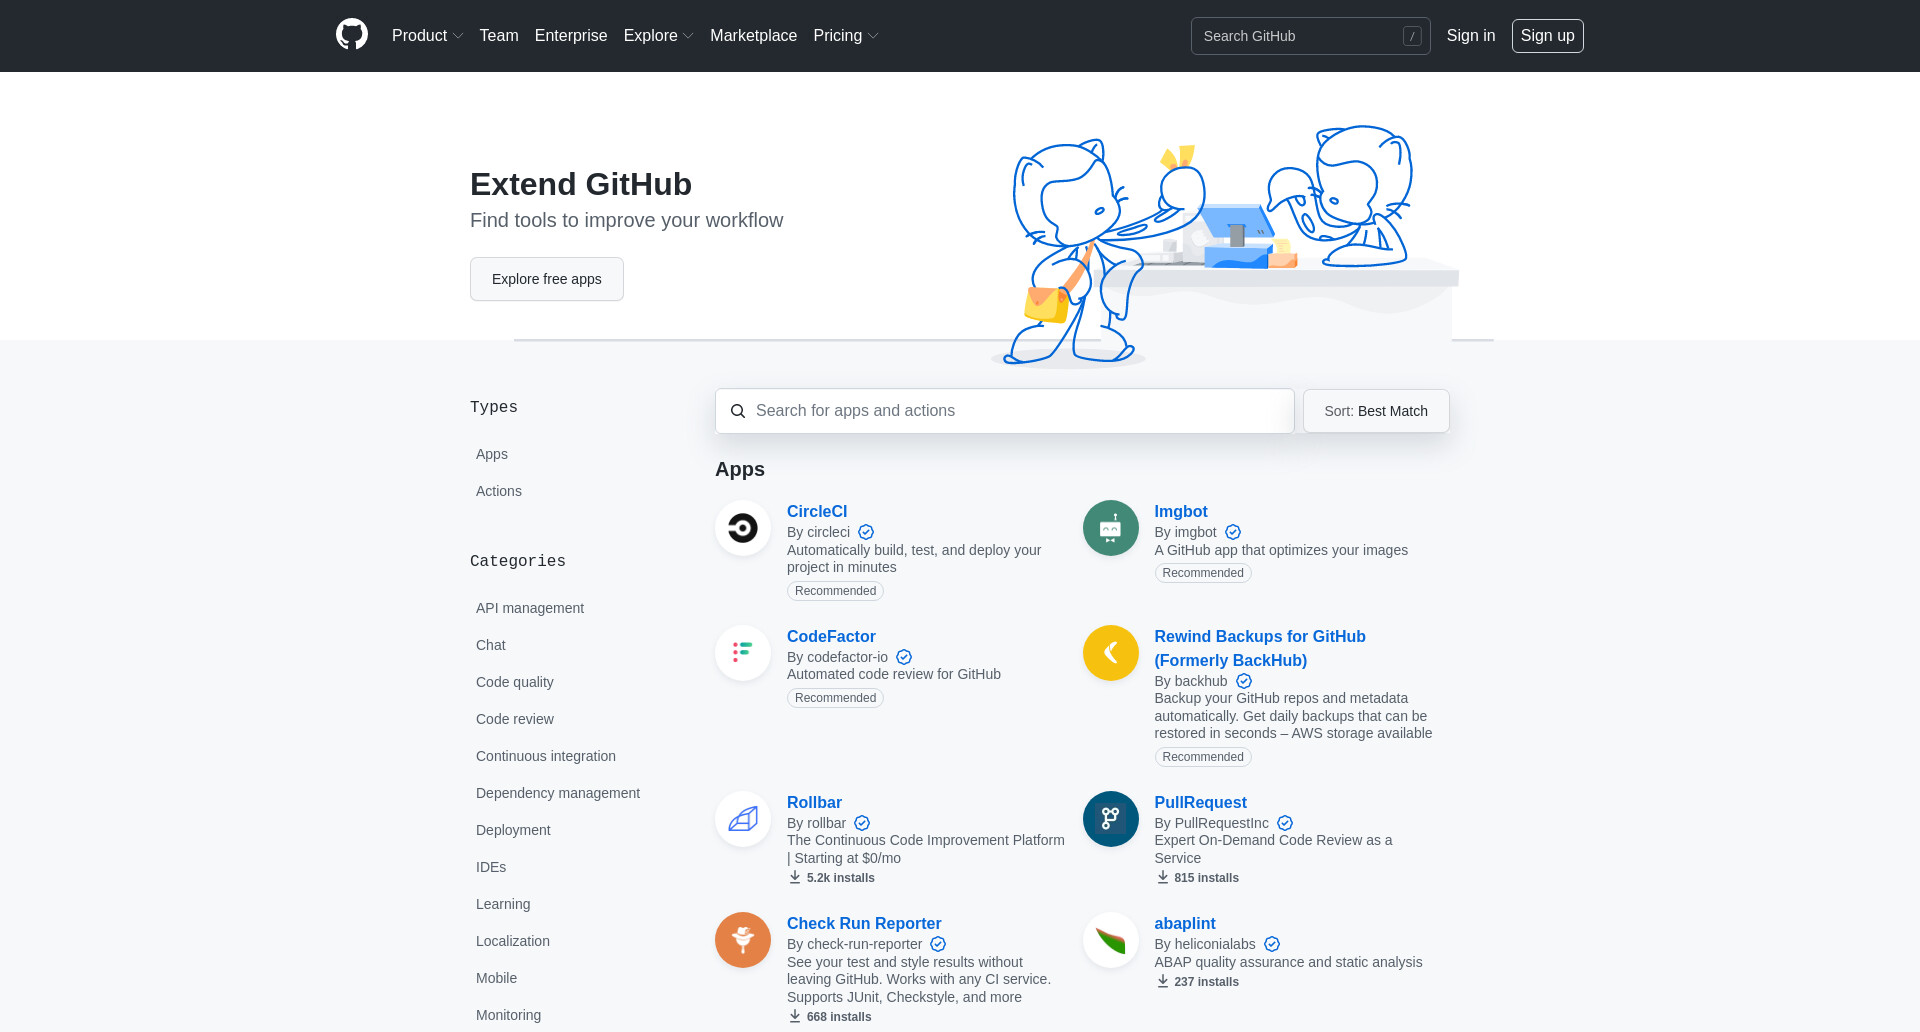Viewport: 1920px width, 1032px height.
Task: Open the CodeFactor app logo
Action: pos(743,653)
